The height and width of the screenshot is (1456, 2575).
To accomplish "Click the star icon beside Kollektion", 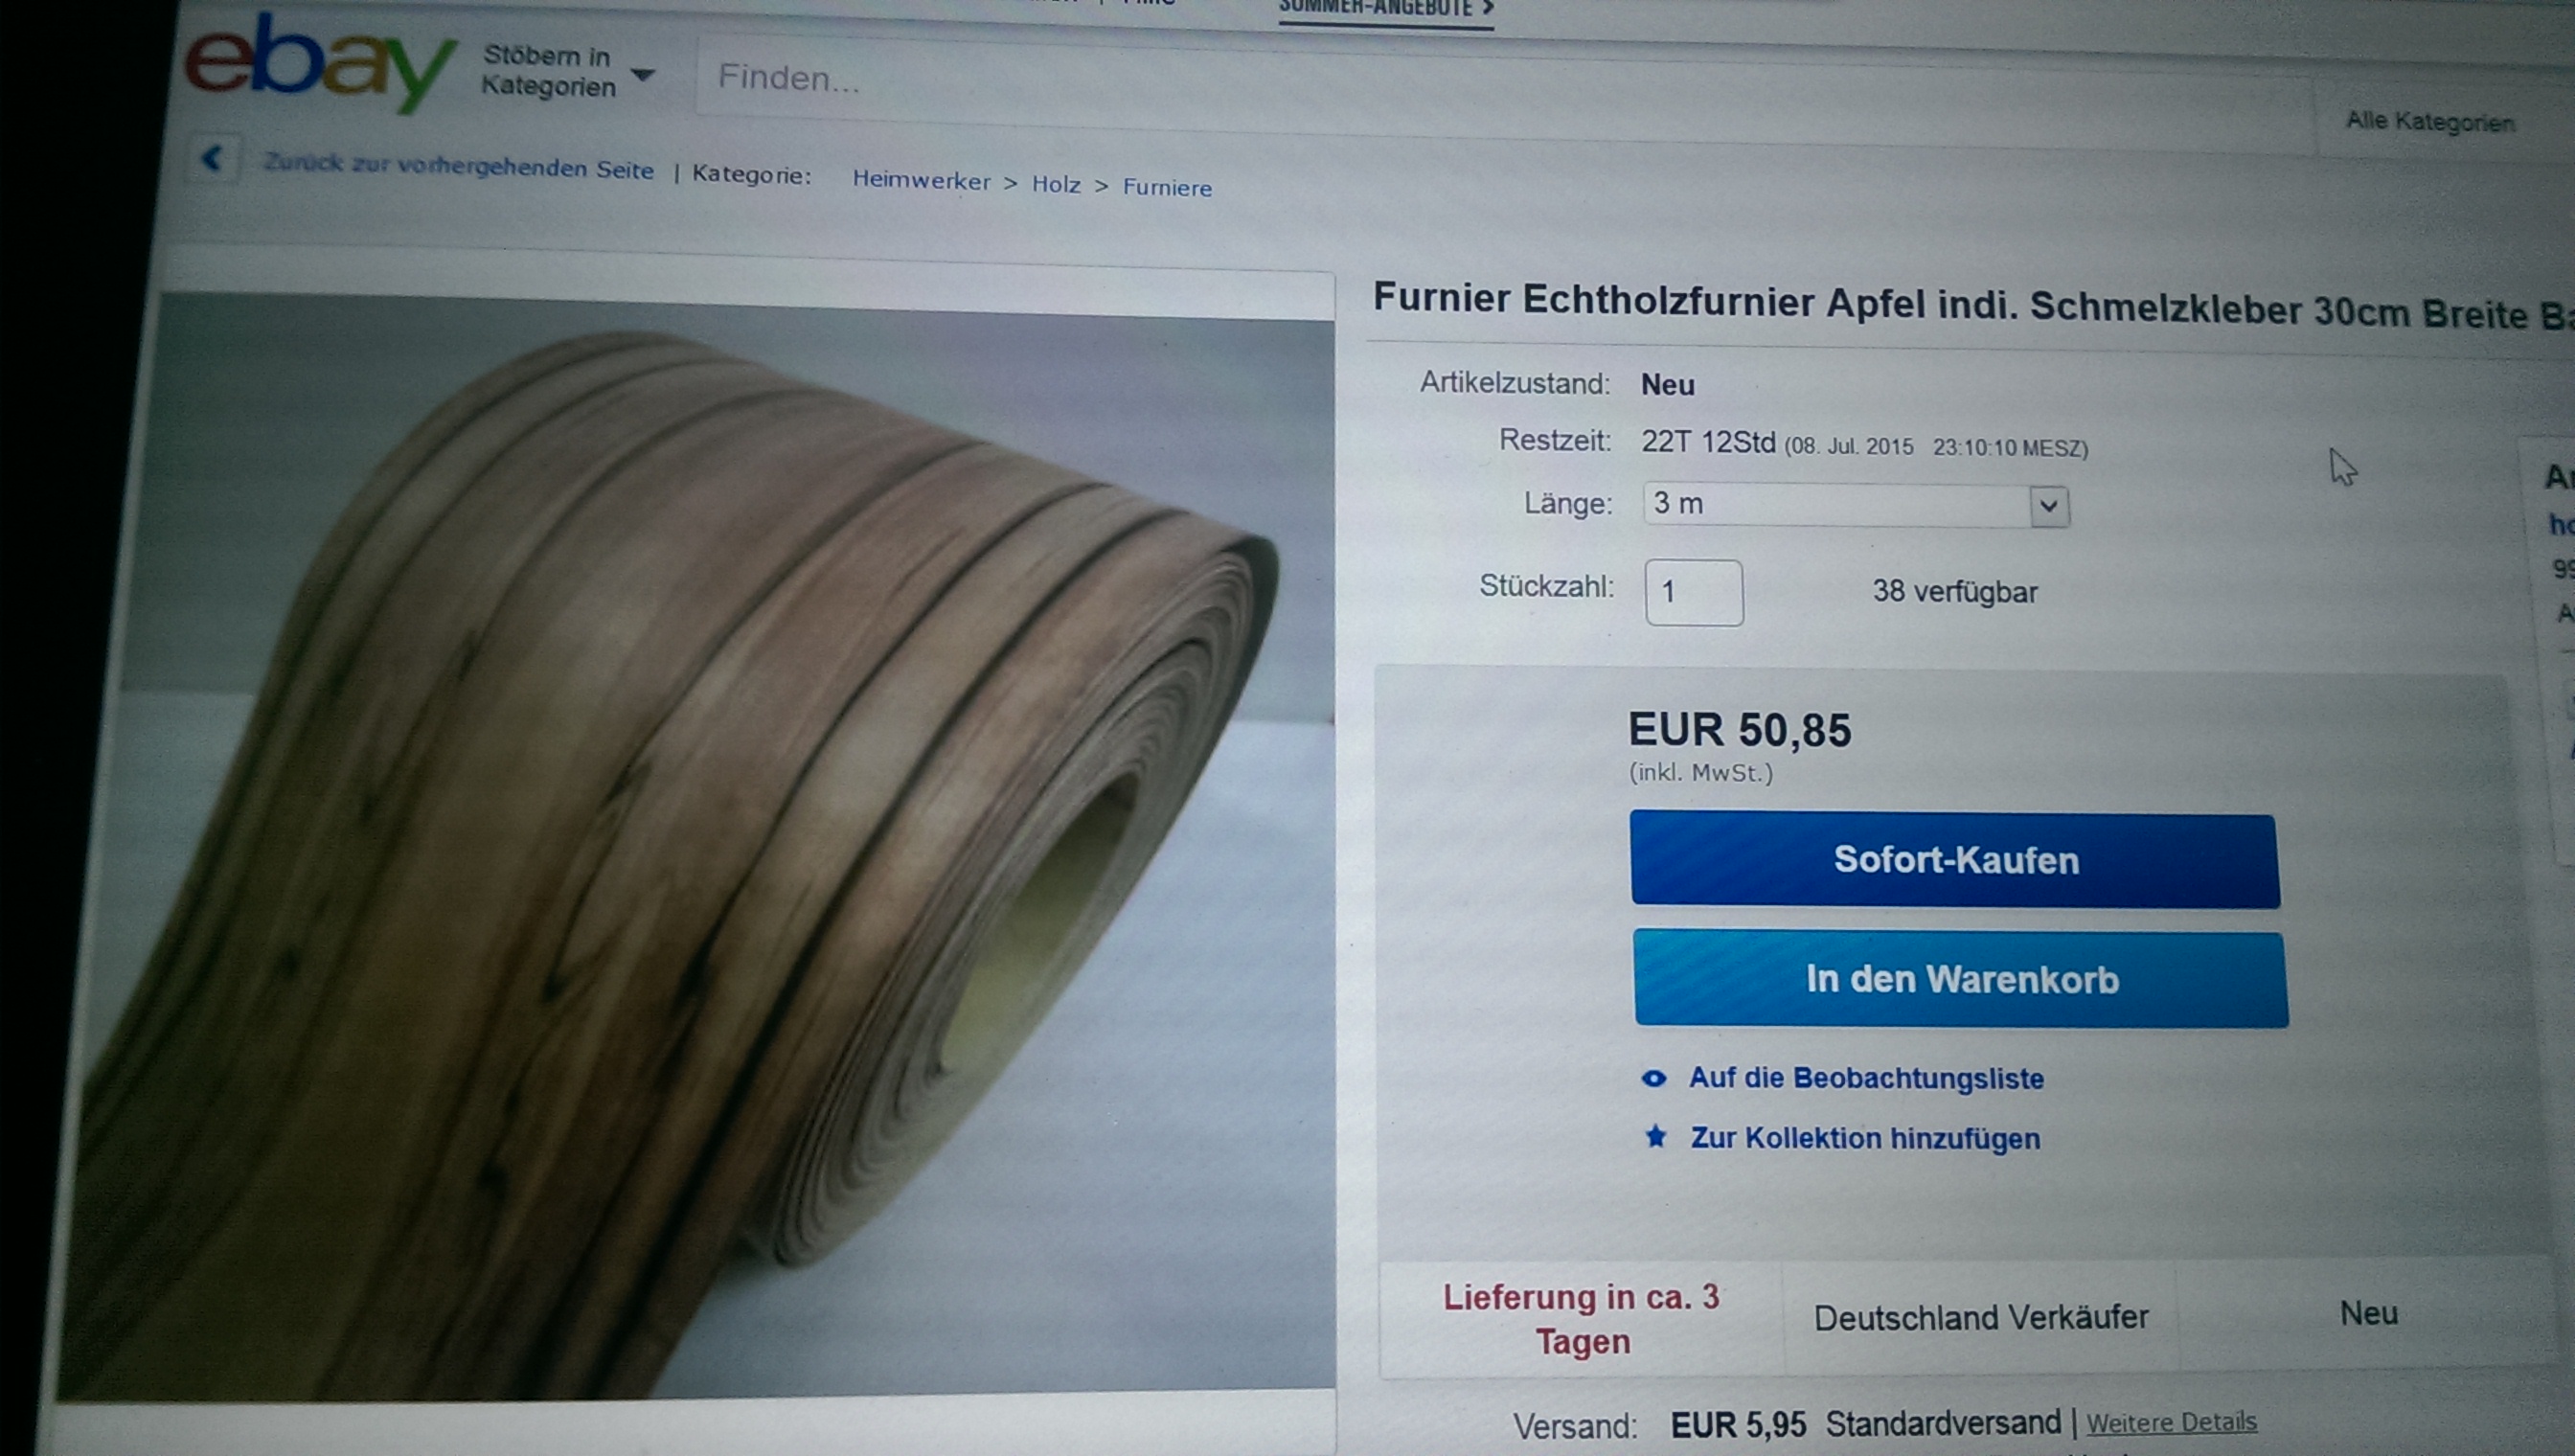I will tap(1656, 1136).
